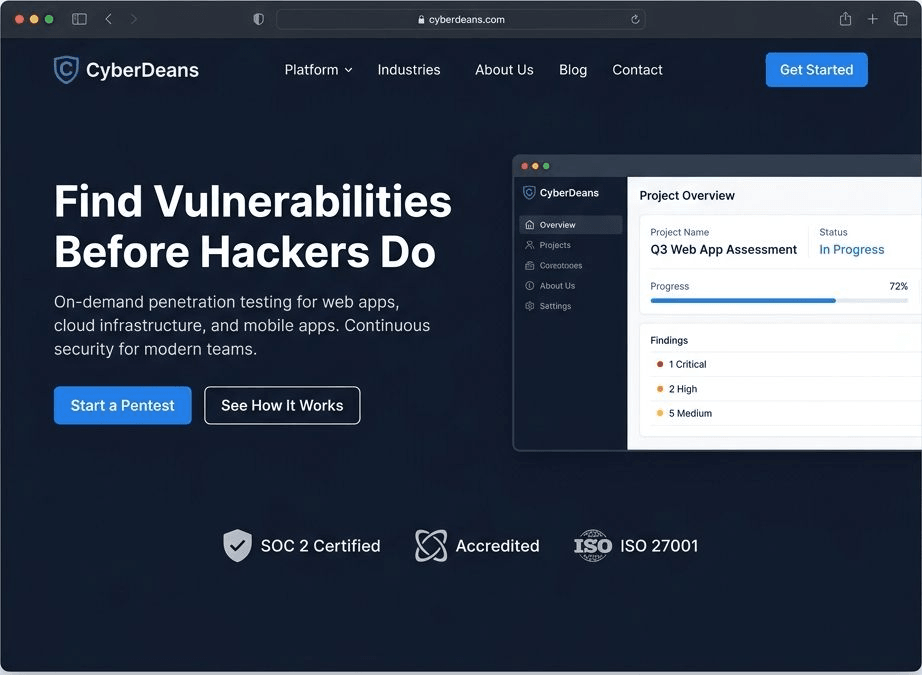Click the Overview home icon in dashboard sidebar
The width and height of the screenshot is (922, 675).
[x=529, y=225]
